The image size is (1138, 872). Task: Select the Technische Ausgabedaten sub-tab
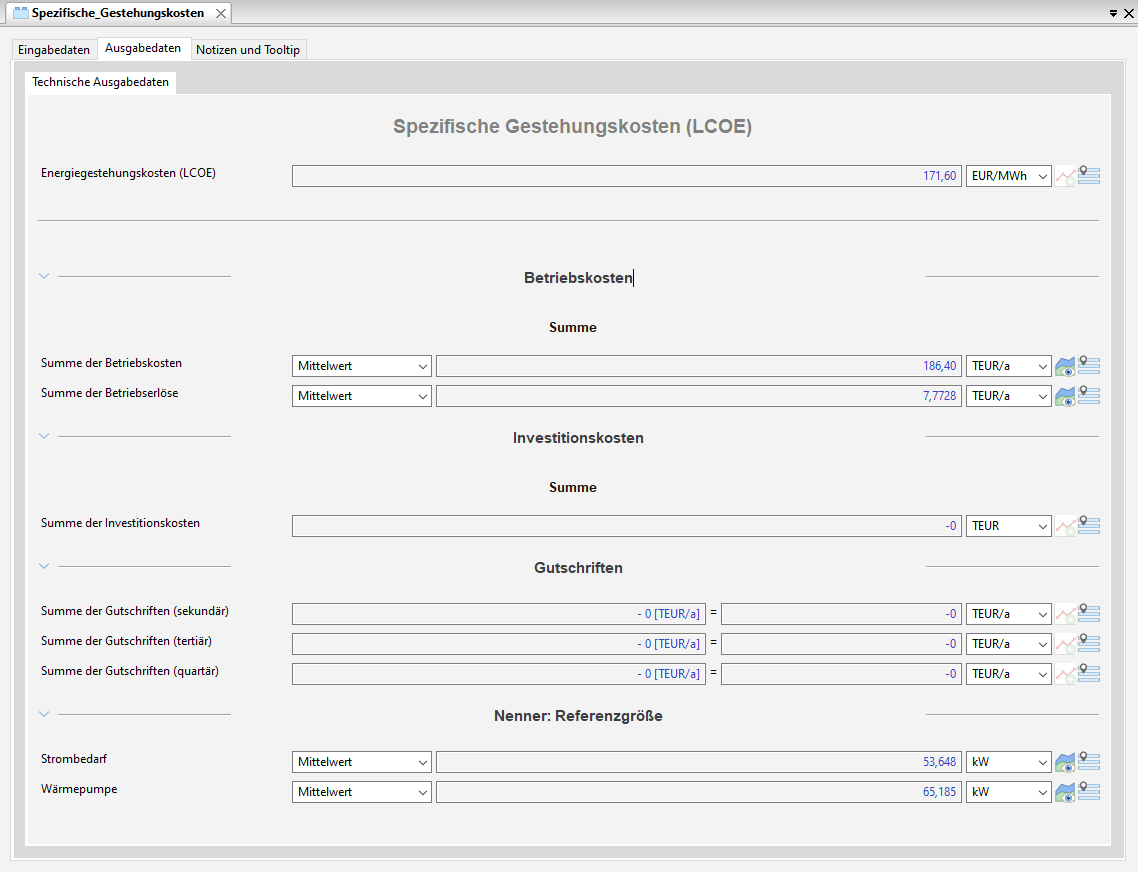pos(100,82)
